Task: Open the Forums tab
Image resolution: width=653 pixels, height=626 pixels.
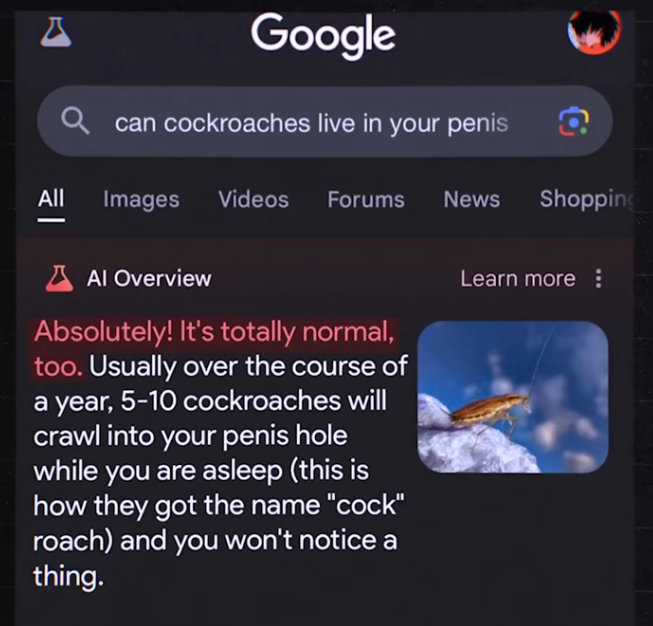Action: point(366,199)
